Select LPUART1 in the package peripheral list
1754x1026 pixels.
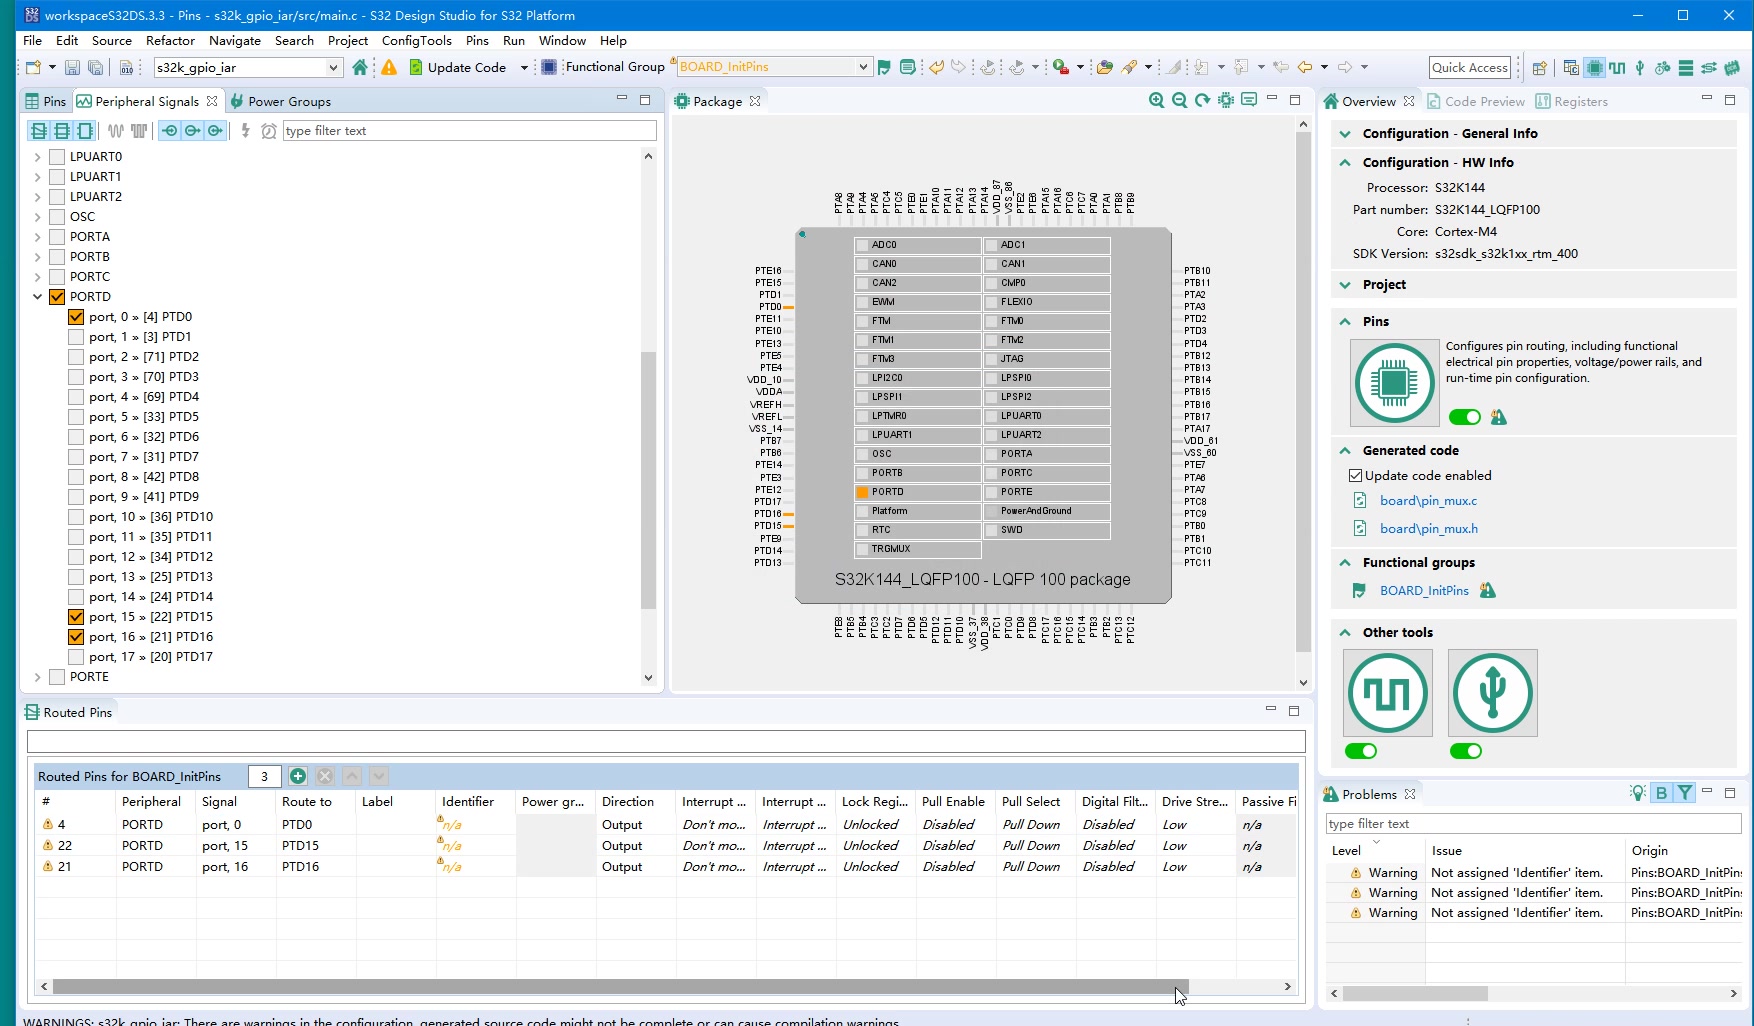918,435
